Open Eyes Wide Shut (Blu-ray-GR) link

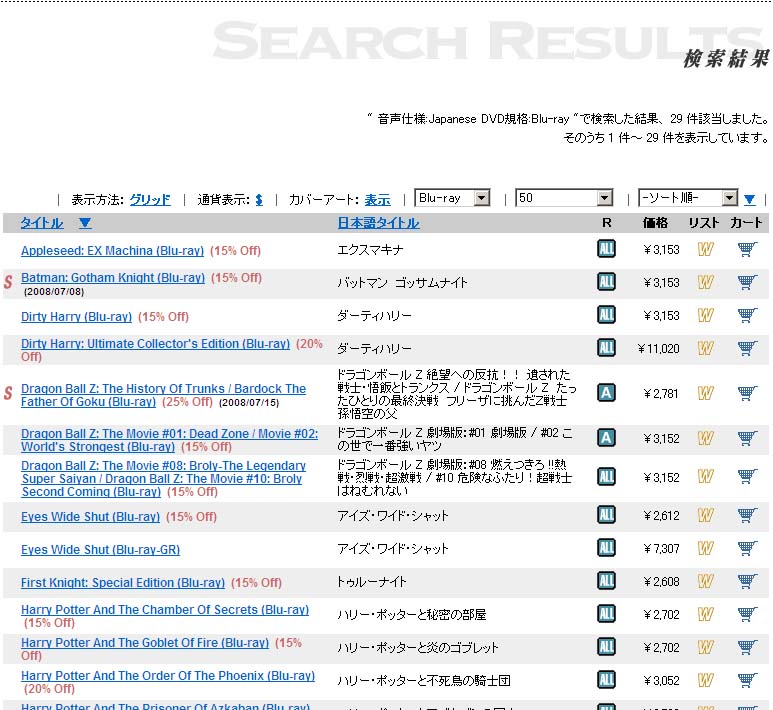click(100, 550)
